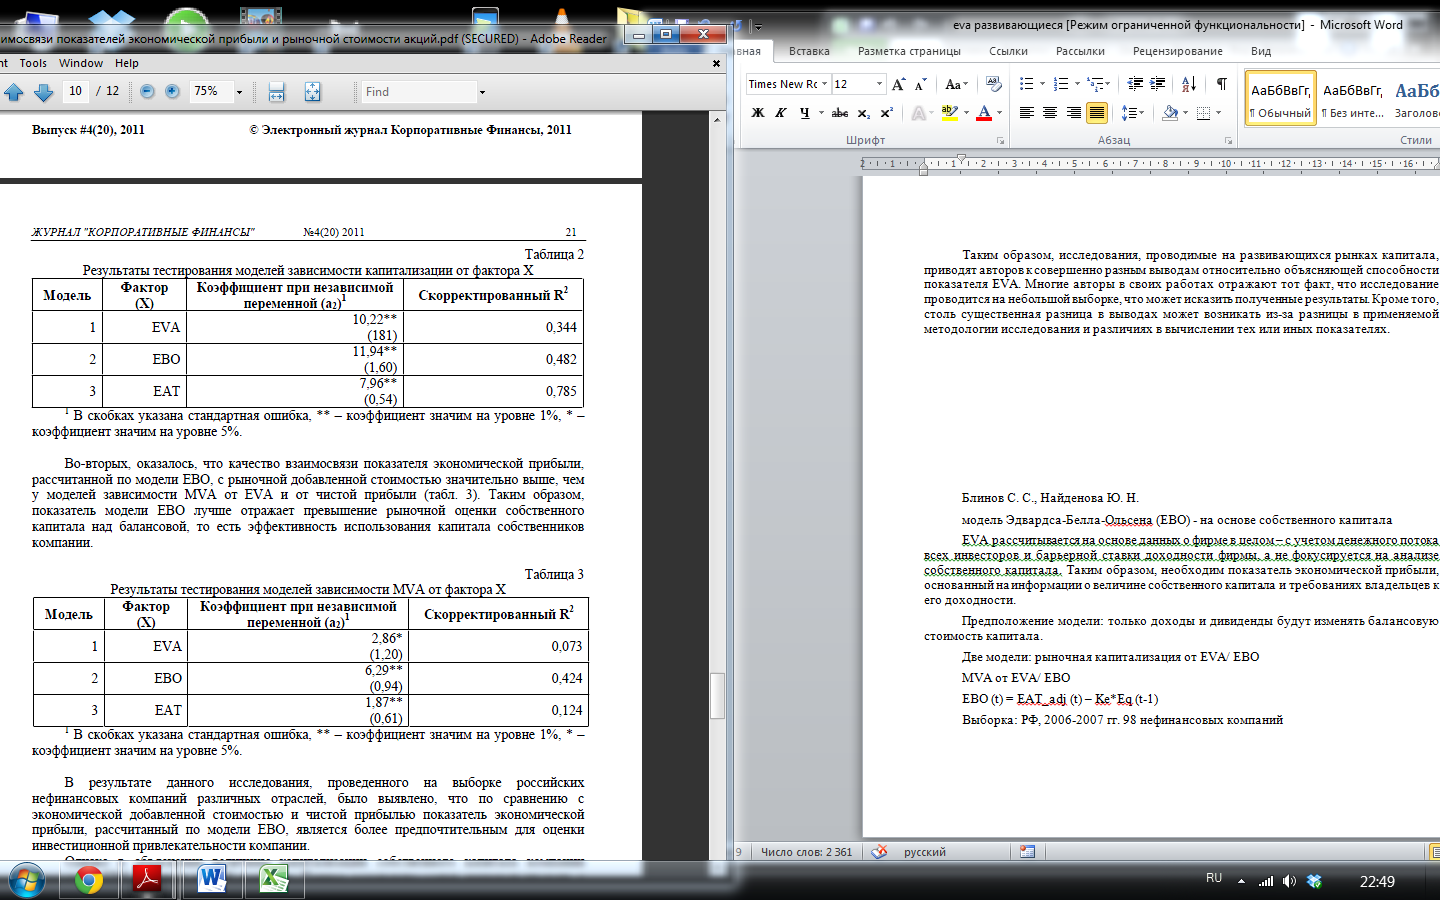The image size is (1440, 900).
Task: Toggle bold (Ж) formatting
Action: (758, 113)
